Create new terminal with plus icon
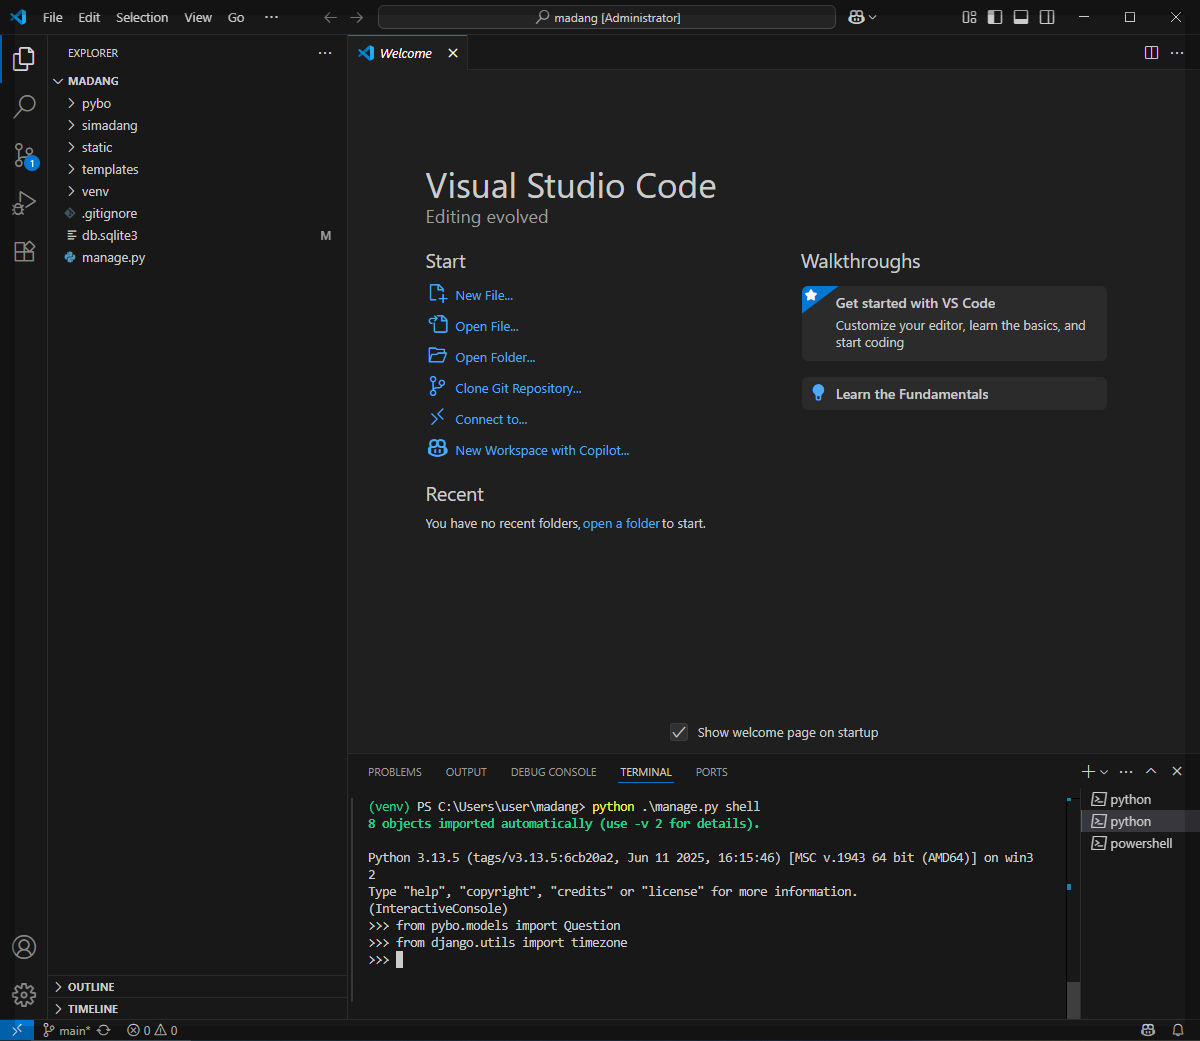The width and height of the screenshot is (1200, 1041). point(1088,771)
